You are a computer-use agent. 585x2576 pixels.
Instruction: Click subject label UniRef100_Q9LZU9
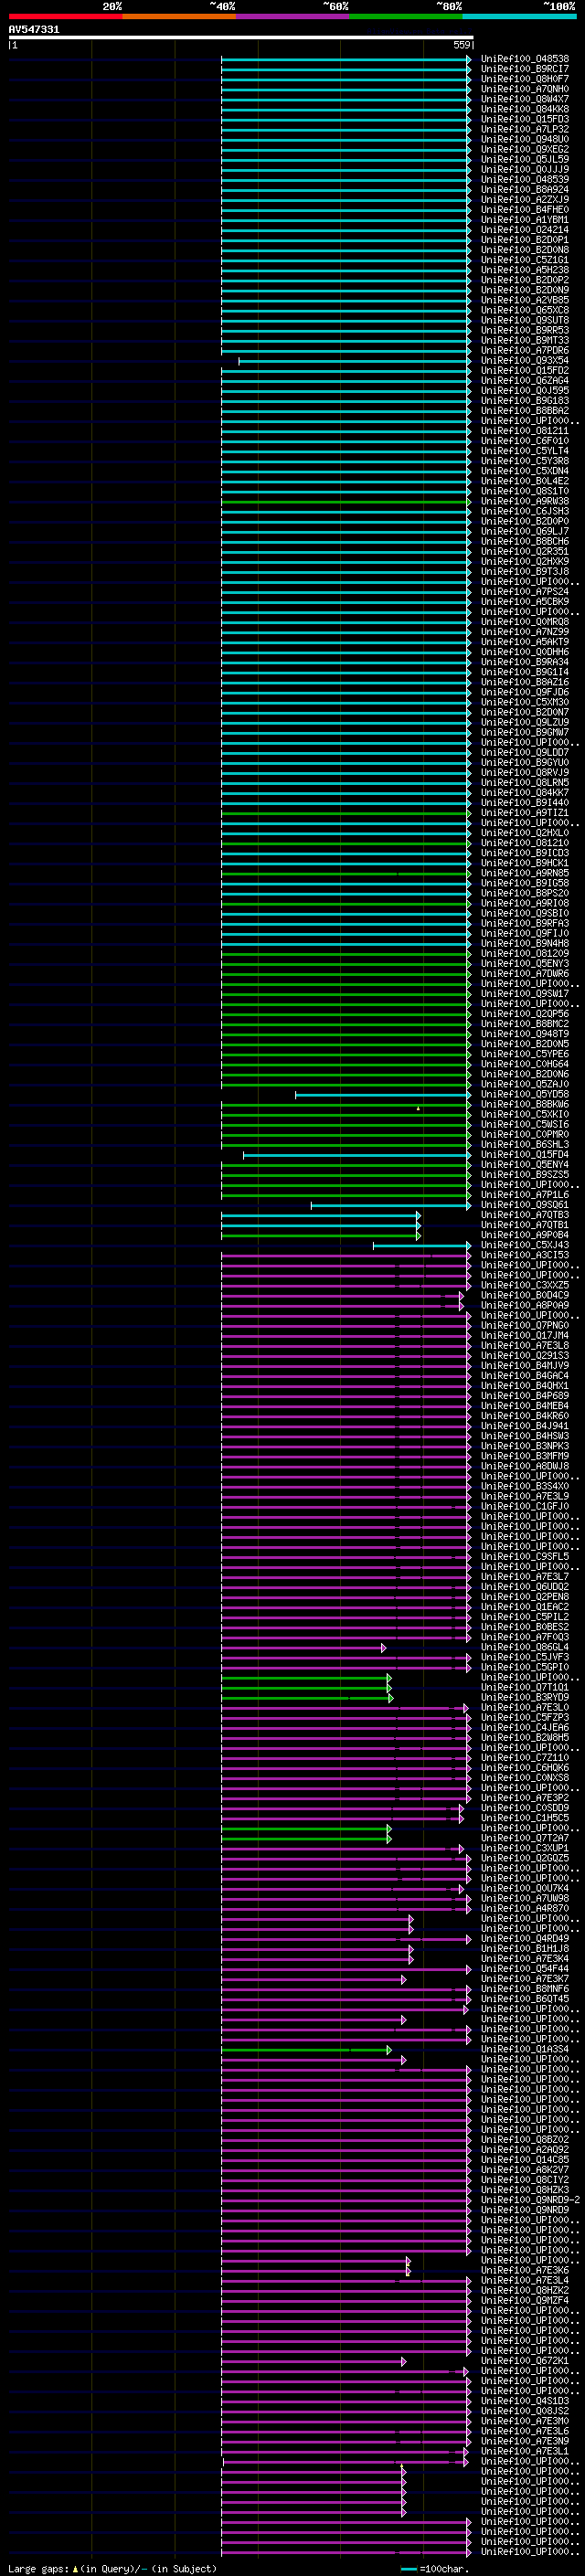(525, 722)
